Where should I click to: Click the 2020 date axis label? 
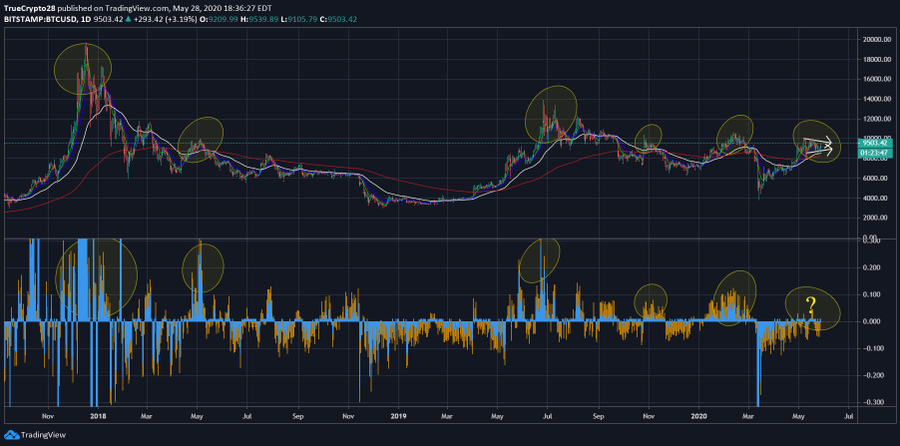point(699,414)
